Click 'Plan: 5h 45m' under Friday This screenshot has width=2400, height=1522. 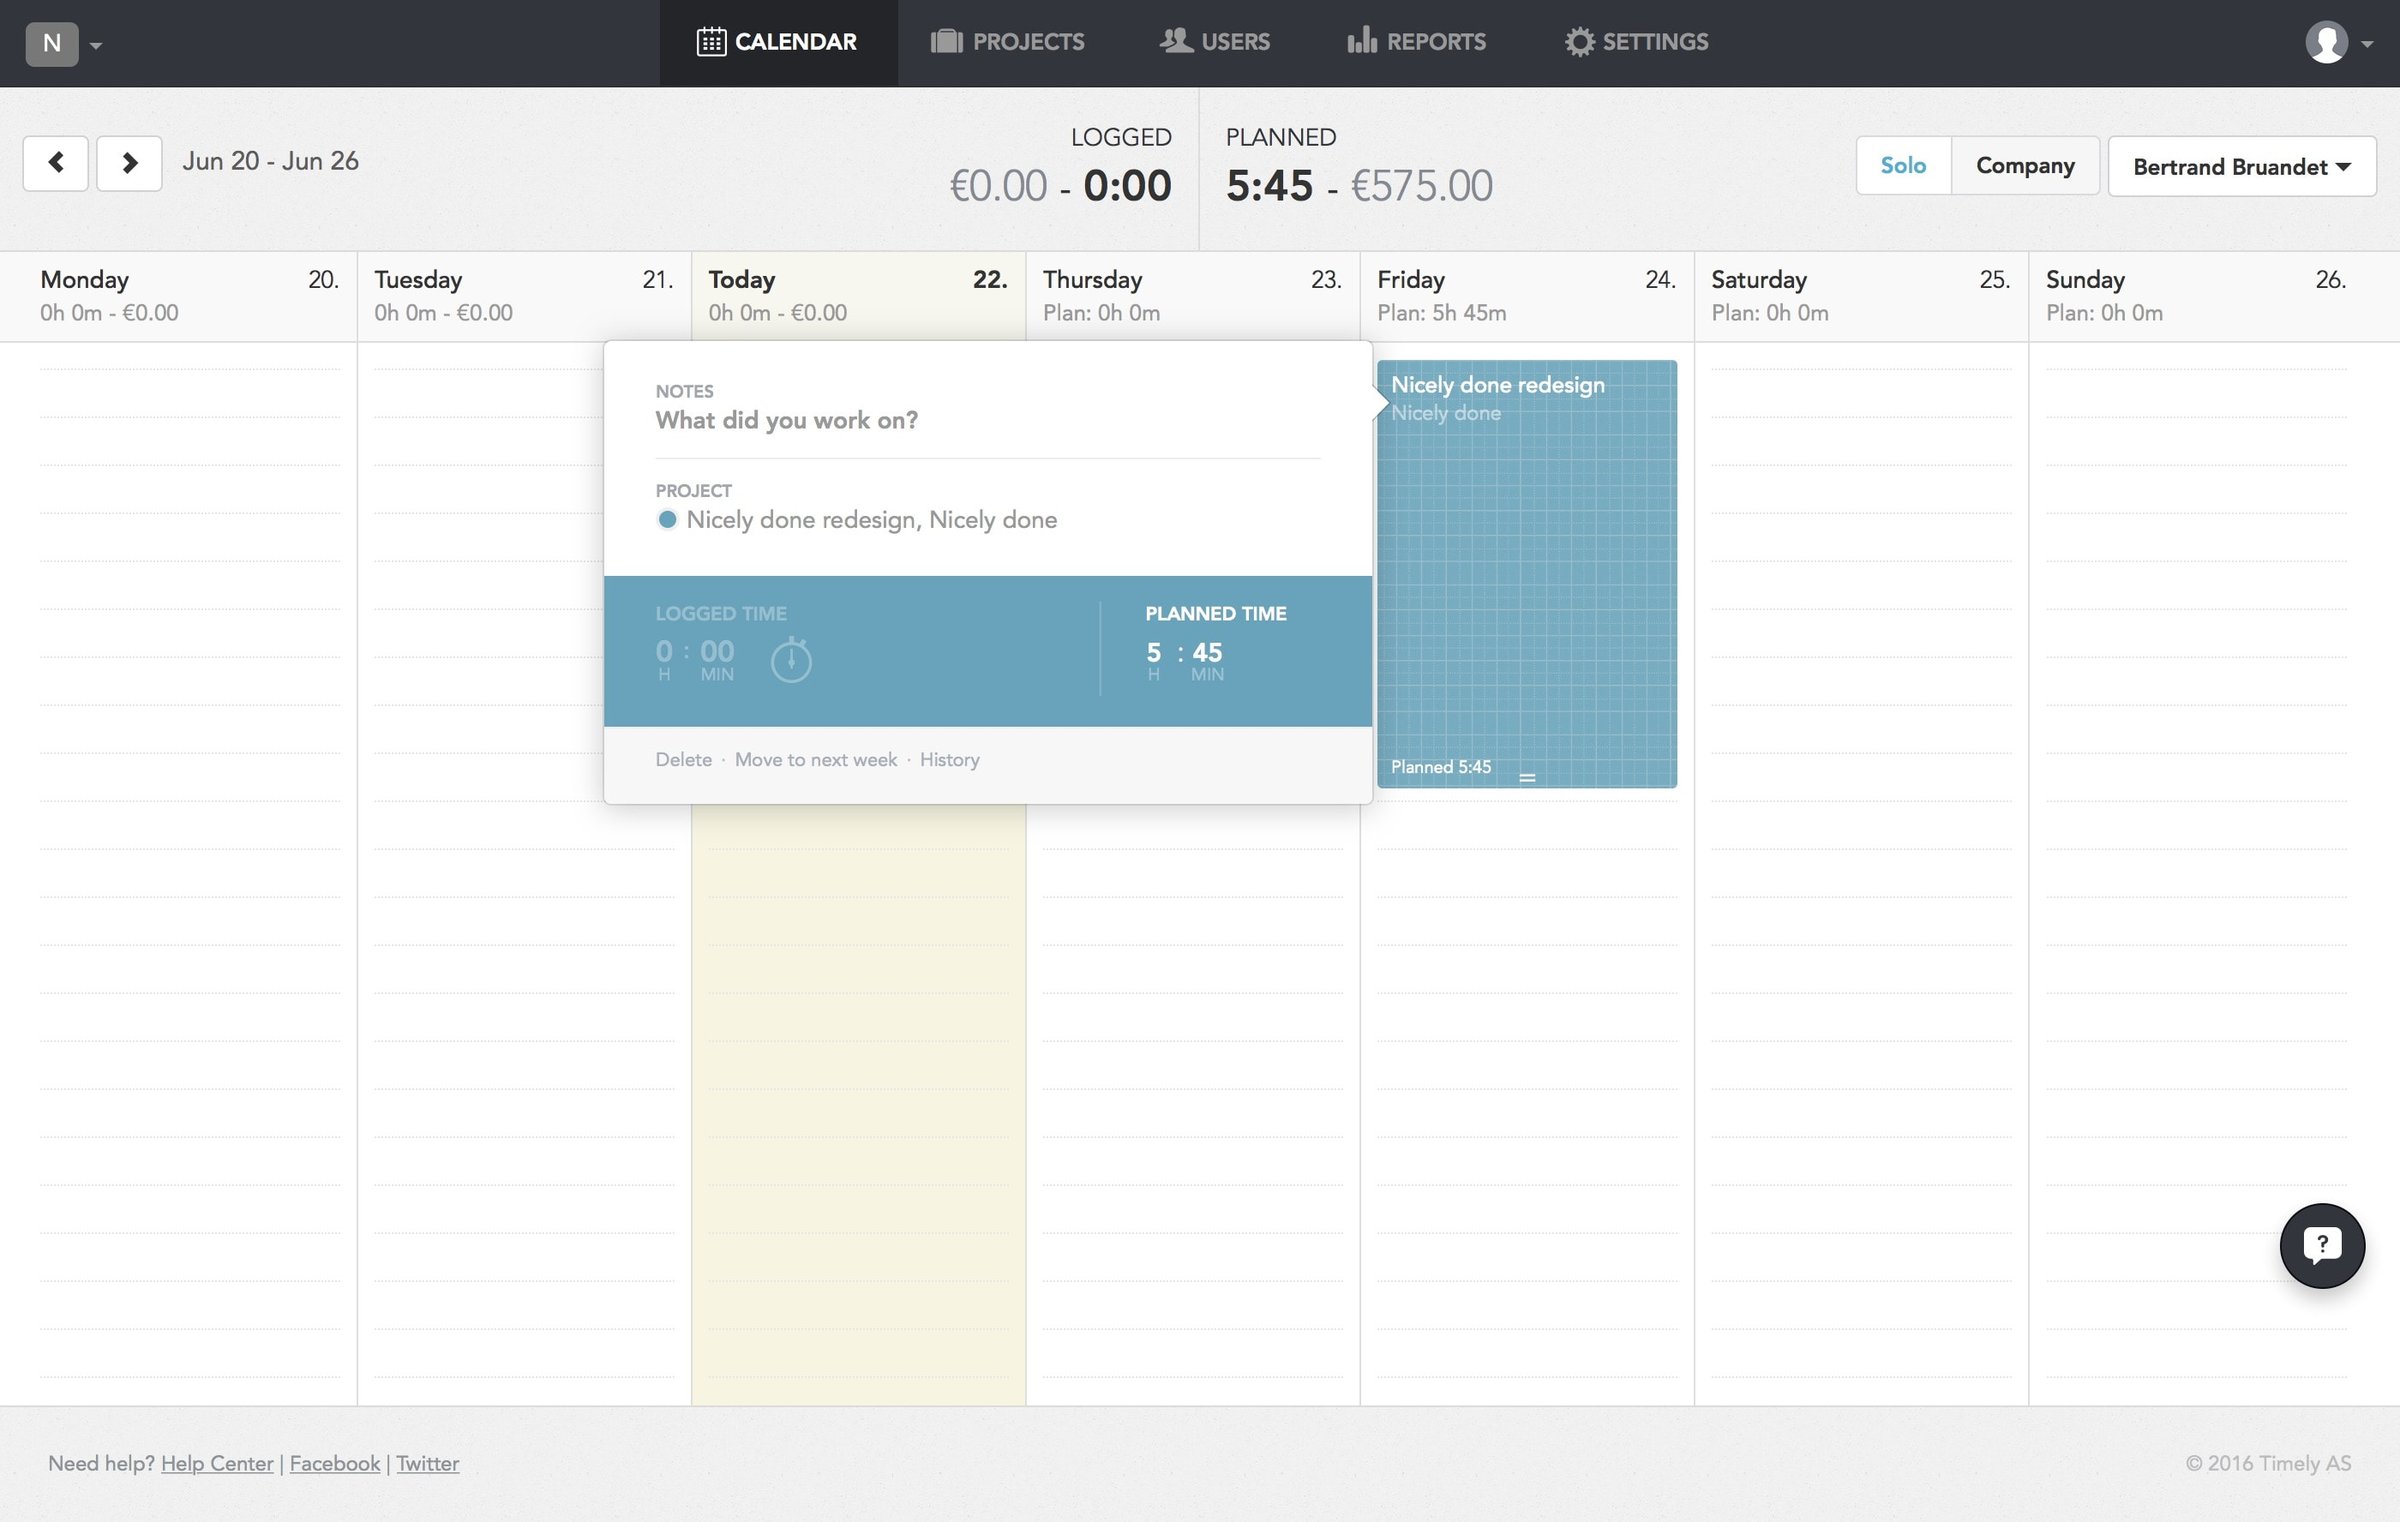pos(1441,313)
